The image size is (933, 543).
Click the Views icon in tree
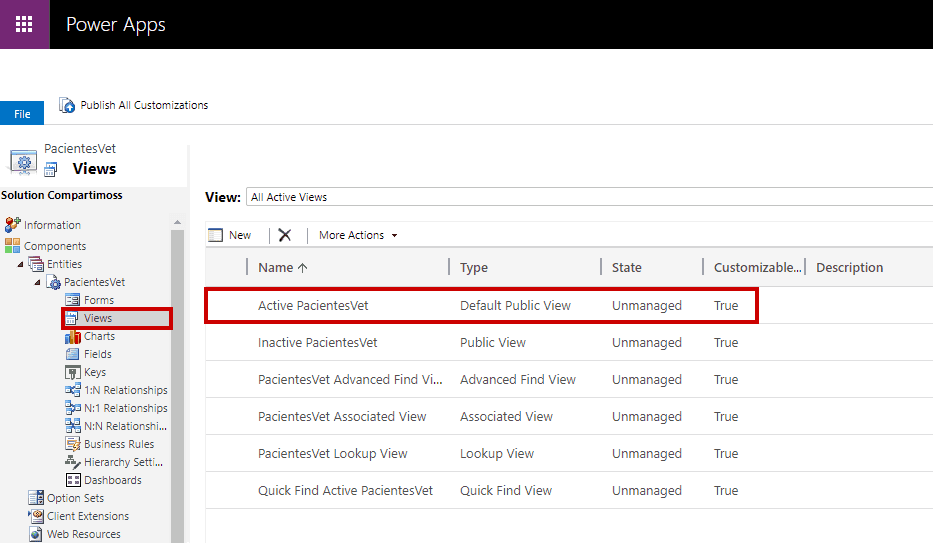coord(71,318)
